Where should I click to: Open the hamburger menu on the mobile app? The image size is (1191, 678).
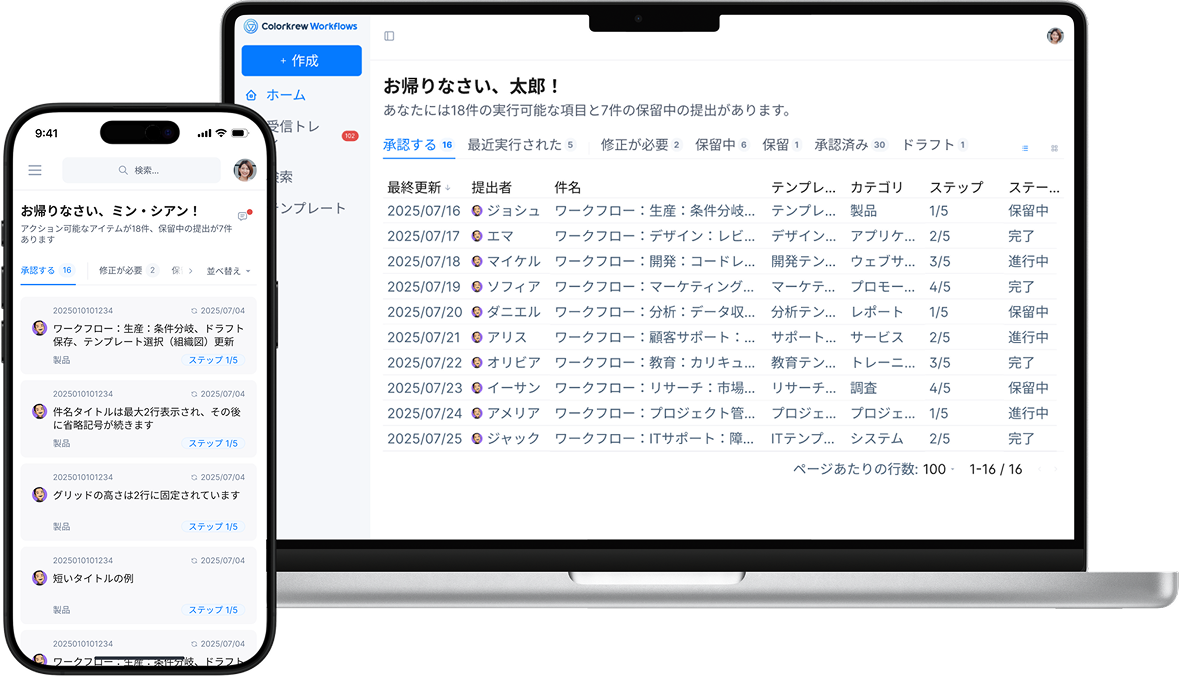(x=34, y=169)
